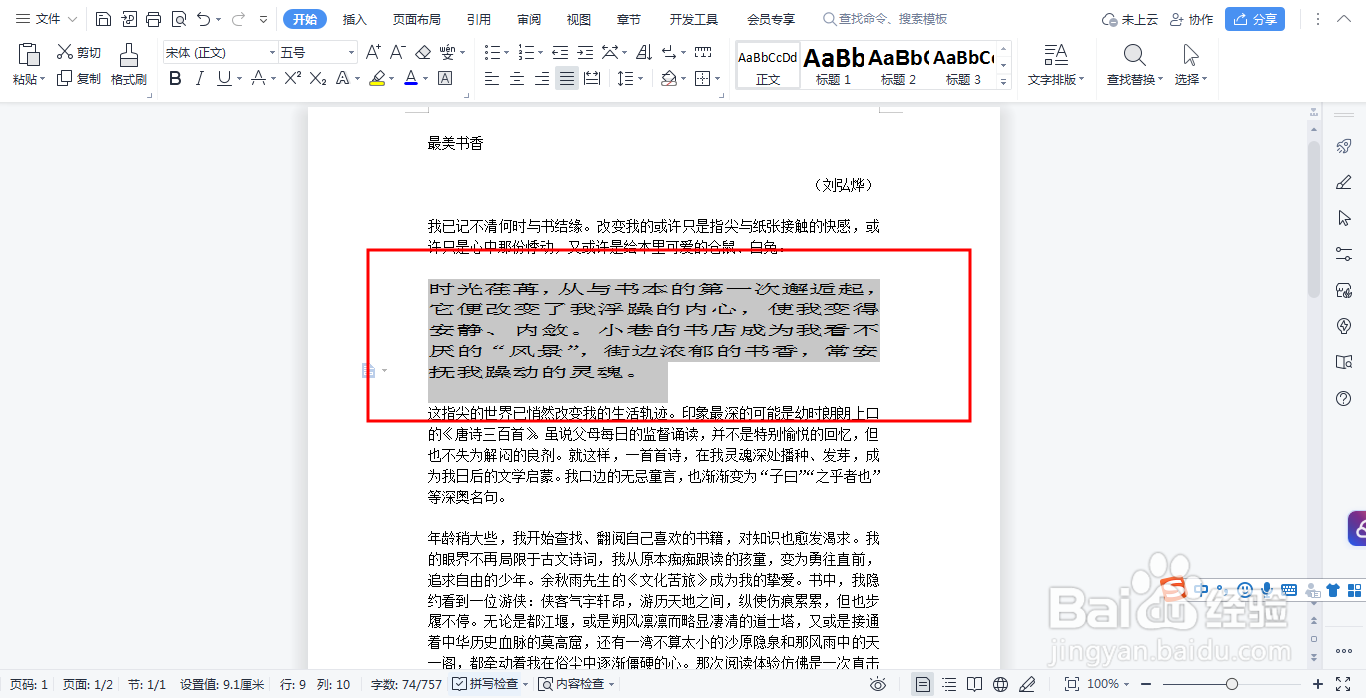Apply Subscript X₂ formatting
The height and width of the screenshot is (698, 1366).
click(318, 78)
